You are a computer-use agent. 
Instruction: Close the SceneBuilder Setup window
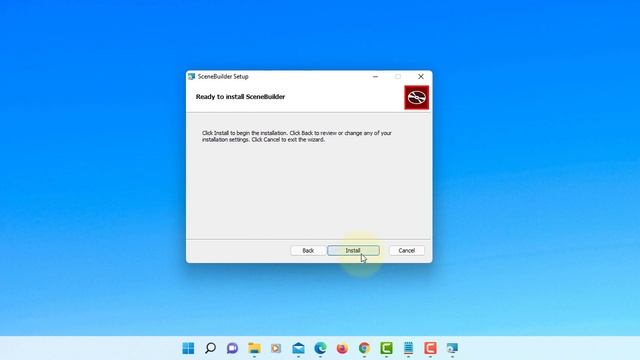pyautogui.click(x=421, y=76)
